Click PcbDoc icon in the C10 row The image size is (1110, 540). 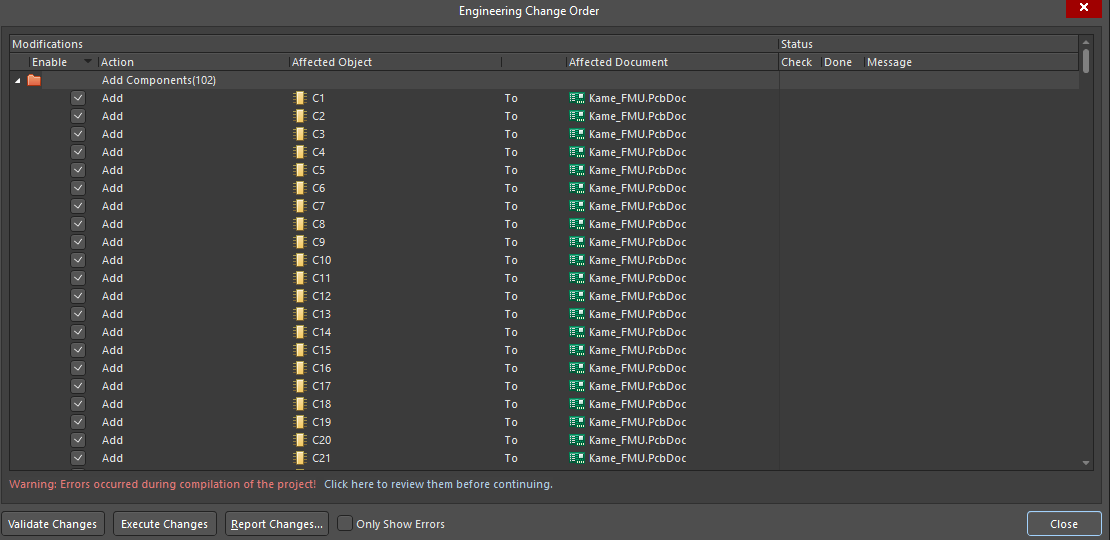coord(577,260)
